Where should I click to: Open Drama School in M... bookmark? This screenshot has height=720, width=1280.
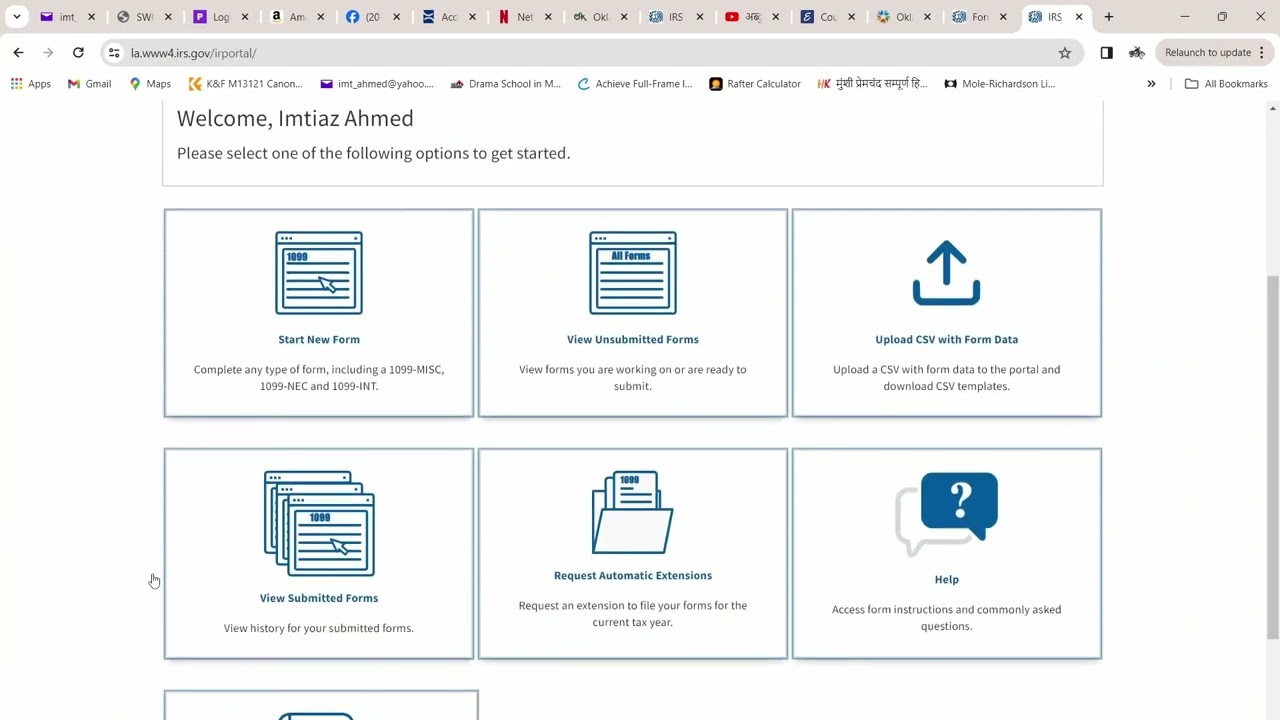tap(505, 84)
